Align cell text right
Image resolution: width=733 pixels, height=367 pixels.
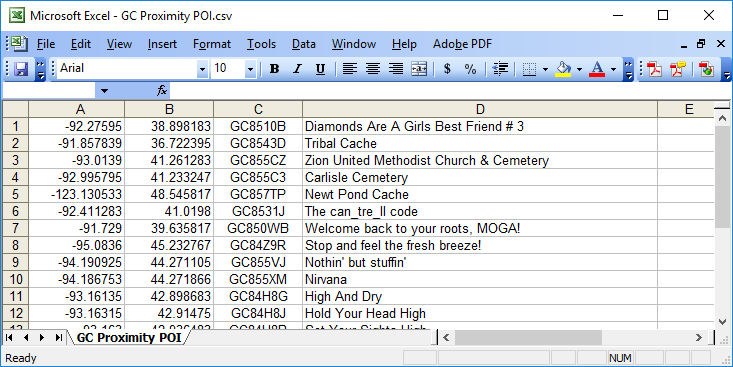click(x=396, y=69)
